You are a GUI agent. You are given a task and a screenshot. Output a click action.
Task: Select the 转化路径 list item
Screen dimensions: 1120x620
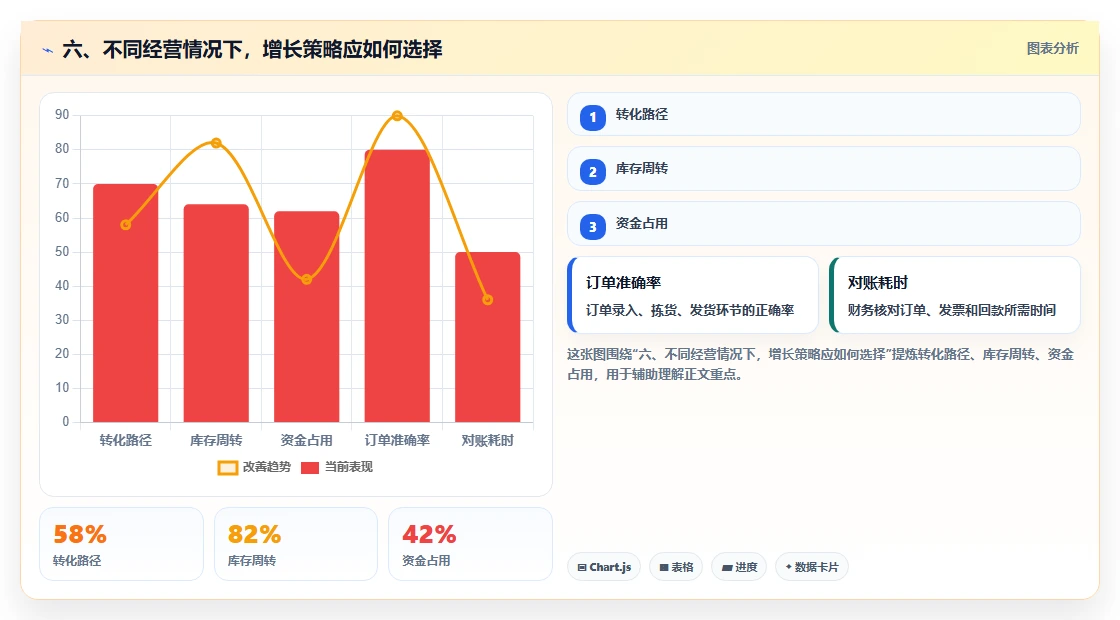pyautogui.click(x=824, y=114)
